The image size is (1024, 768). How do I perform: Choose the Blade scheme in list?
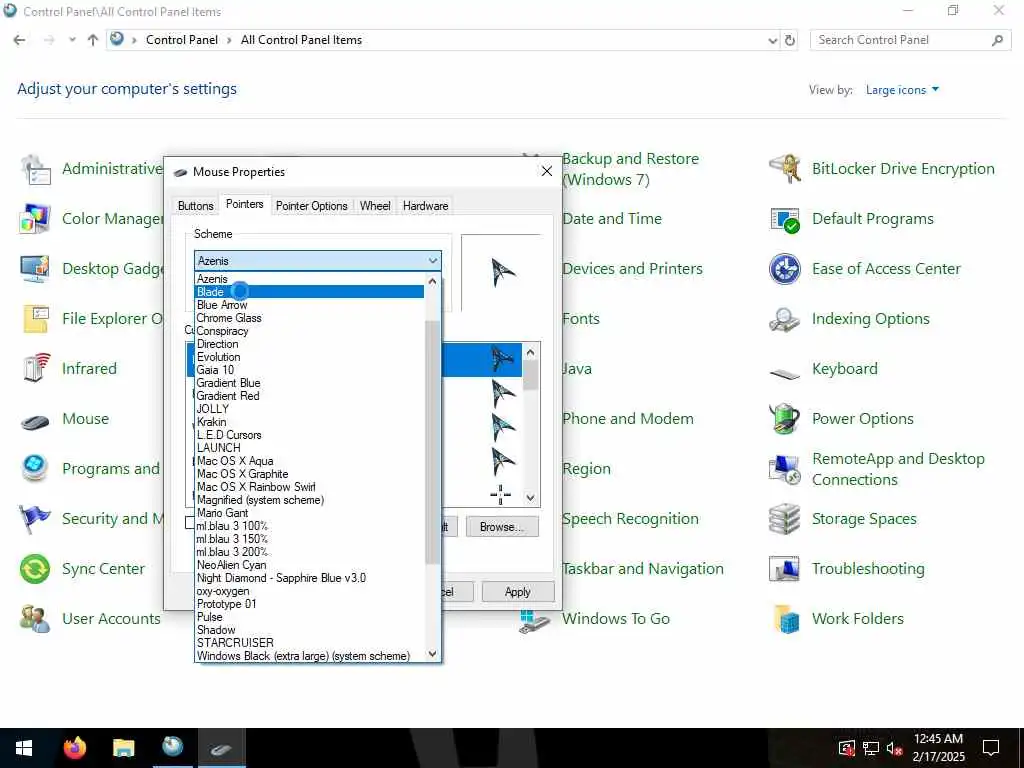point(310,292)
